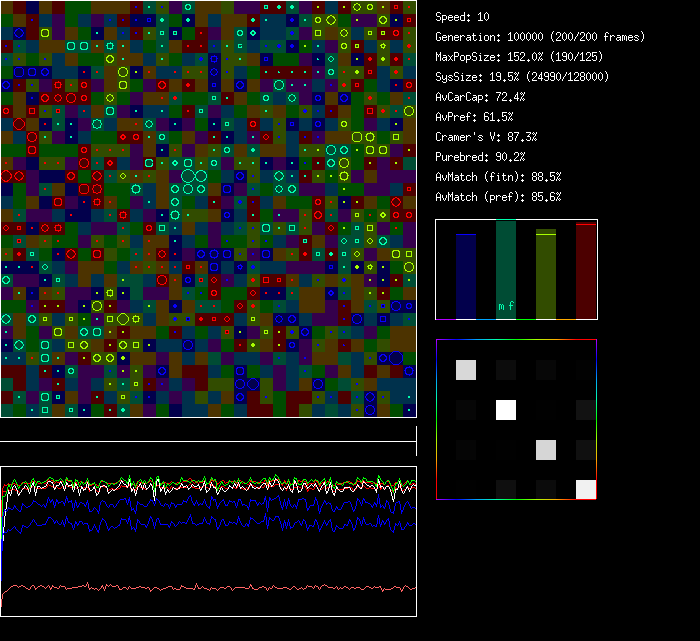
Task: Select the light gray cell in matrix third row
Action: pyautogui.click(x=546, y=450)
